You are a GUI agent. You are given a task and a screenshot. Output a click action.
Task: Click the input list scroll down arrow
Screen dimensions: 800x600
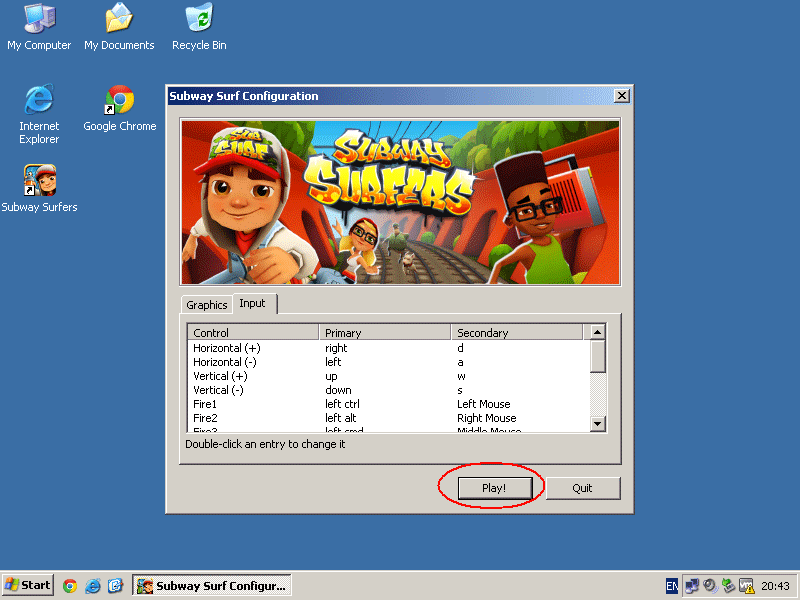[597, 423]
